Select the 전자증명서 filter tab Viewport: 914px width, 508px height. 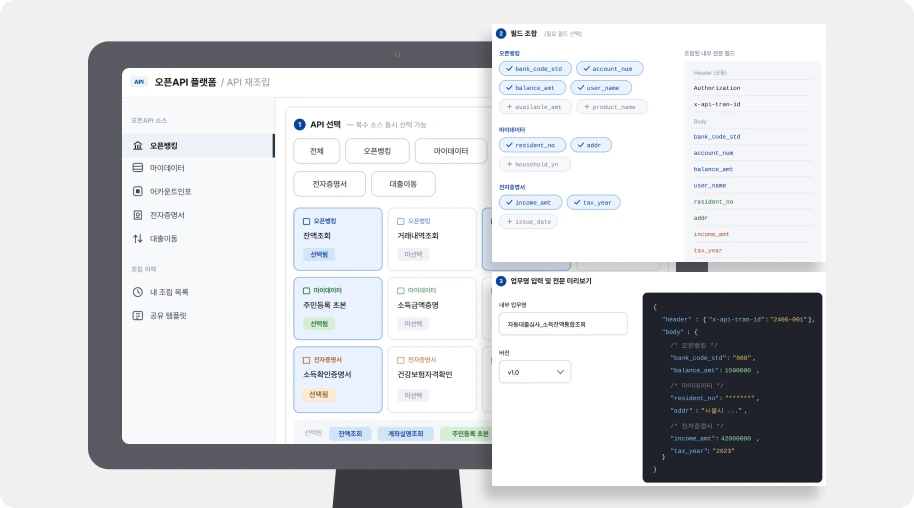point(329,184)
